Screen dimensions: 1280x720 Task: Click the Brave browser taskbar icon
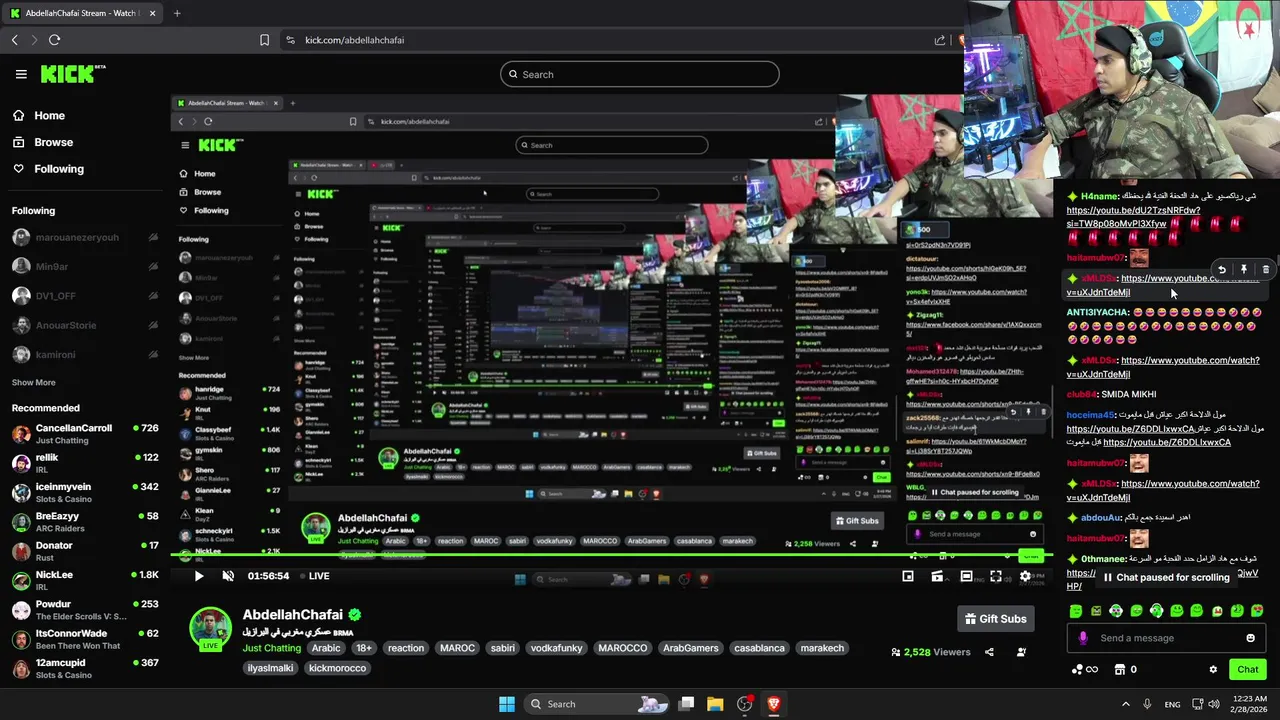click(x=774, y=704)
